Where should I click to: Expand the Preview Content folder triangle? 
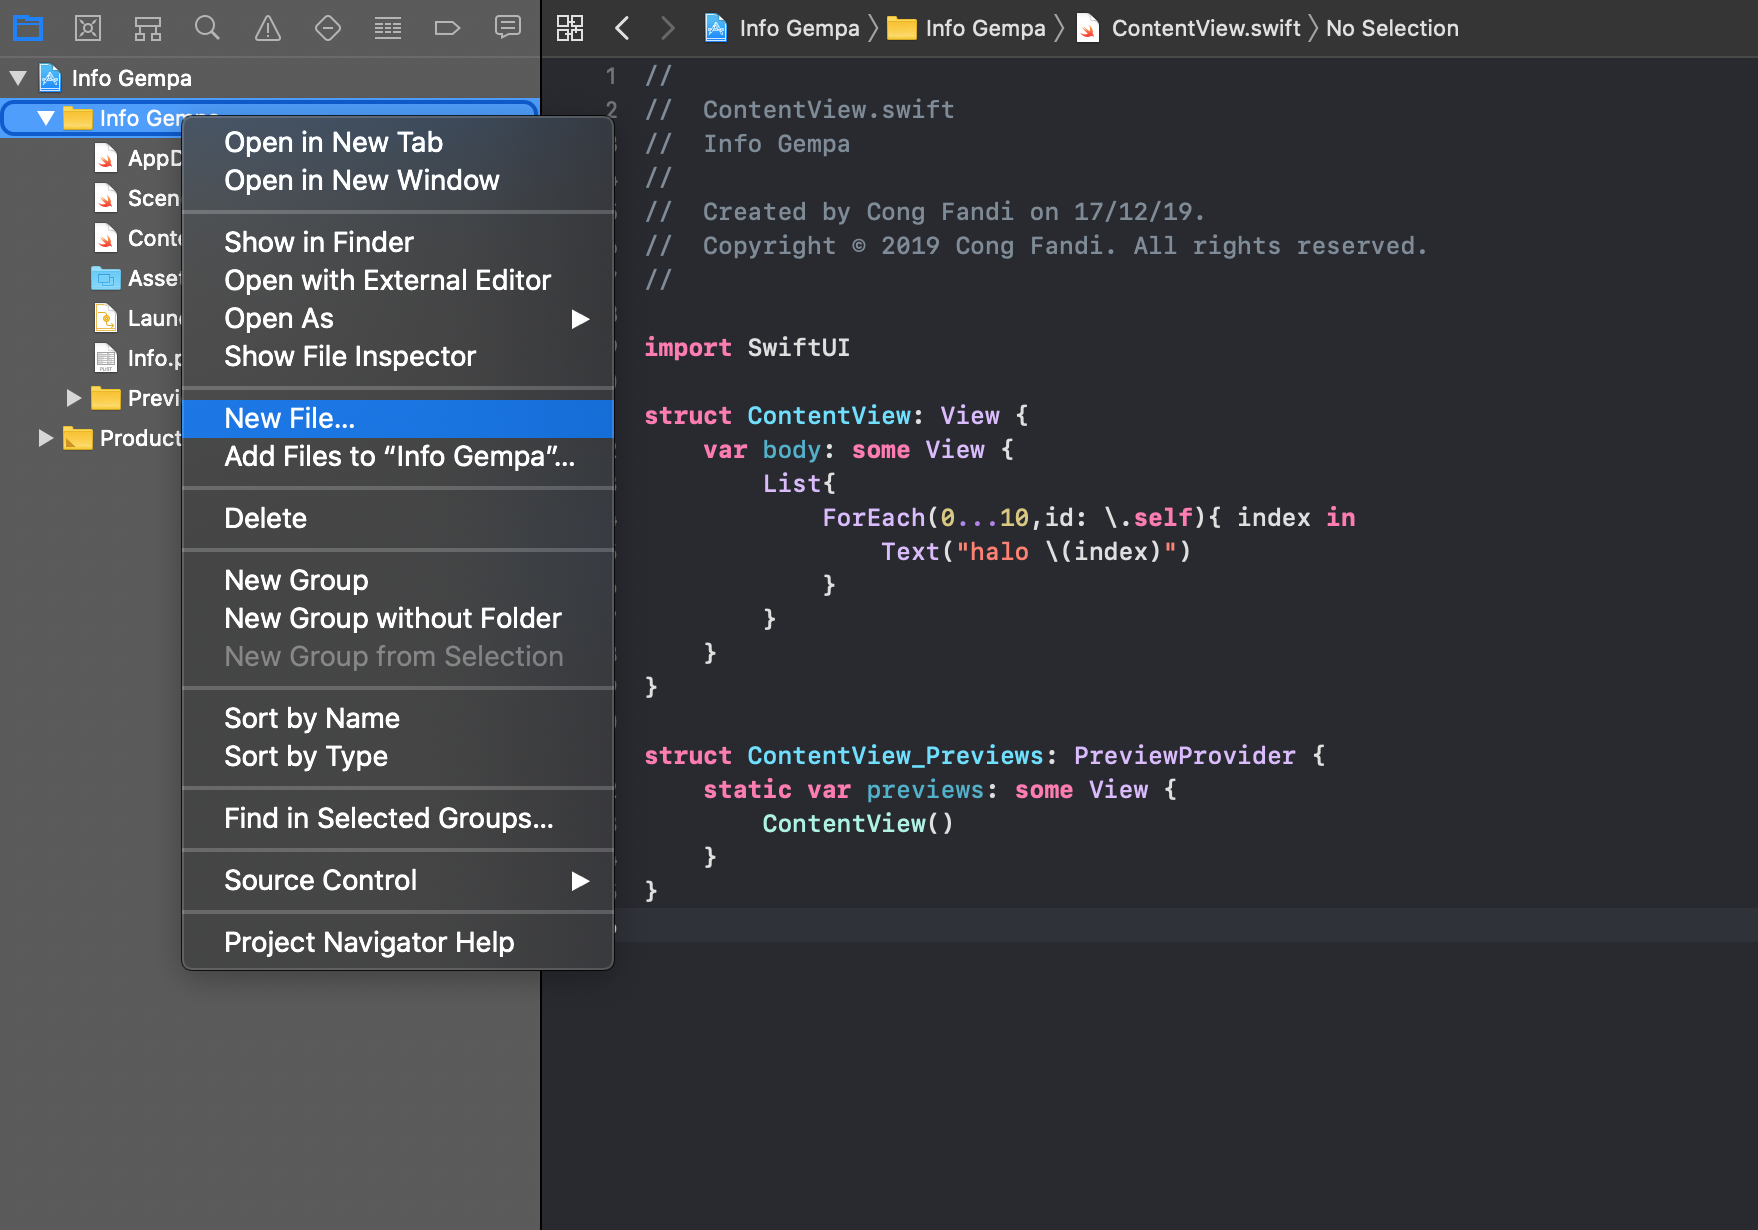pyautogui.click(x=73, y=398)
